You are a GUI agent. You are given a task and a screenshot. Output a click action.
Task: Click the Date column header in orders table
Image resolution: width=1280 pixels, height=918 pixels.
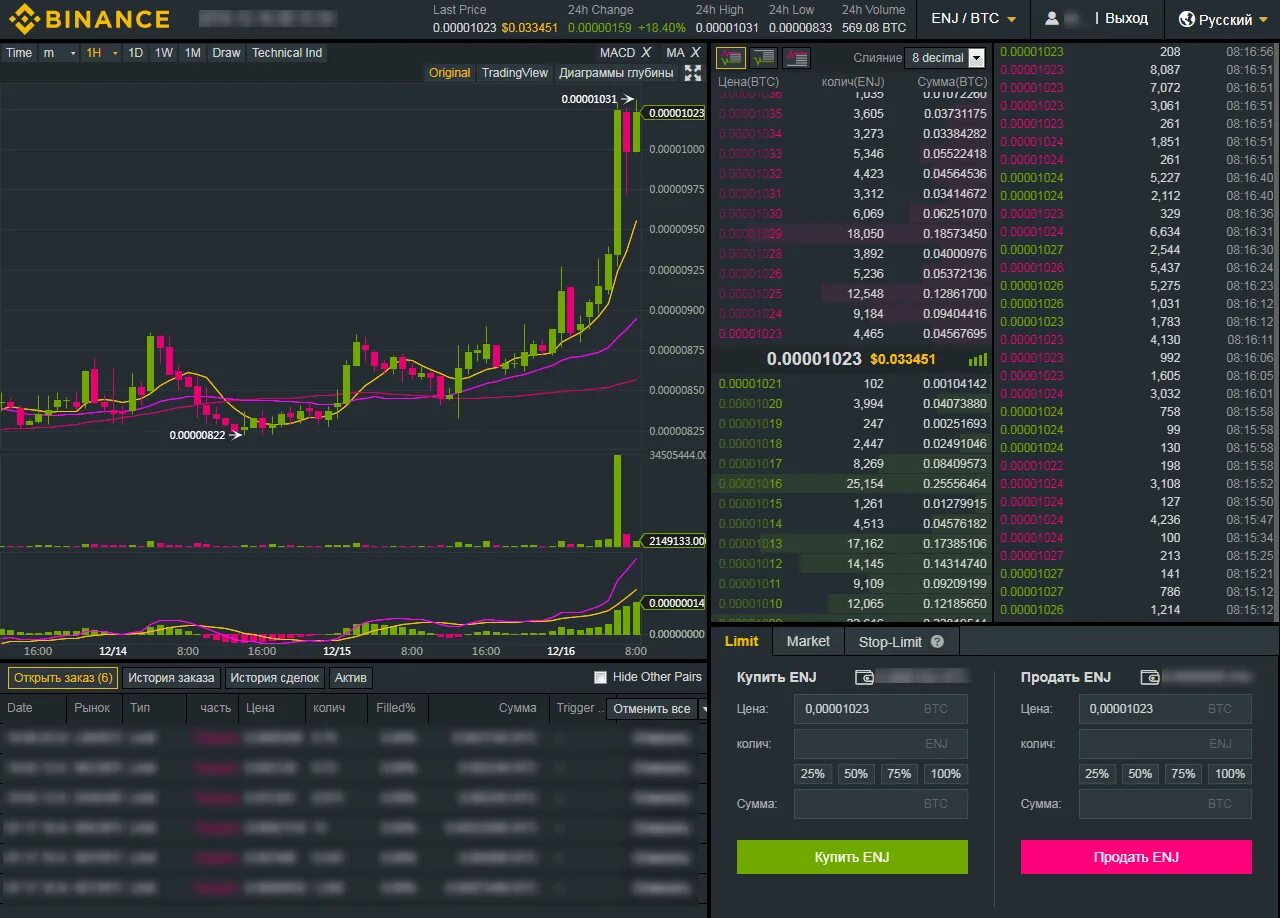tap(20, 708)
